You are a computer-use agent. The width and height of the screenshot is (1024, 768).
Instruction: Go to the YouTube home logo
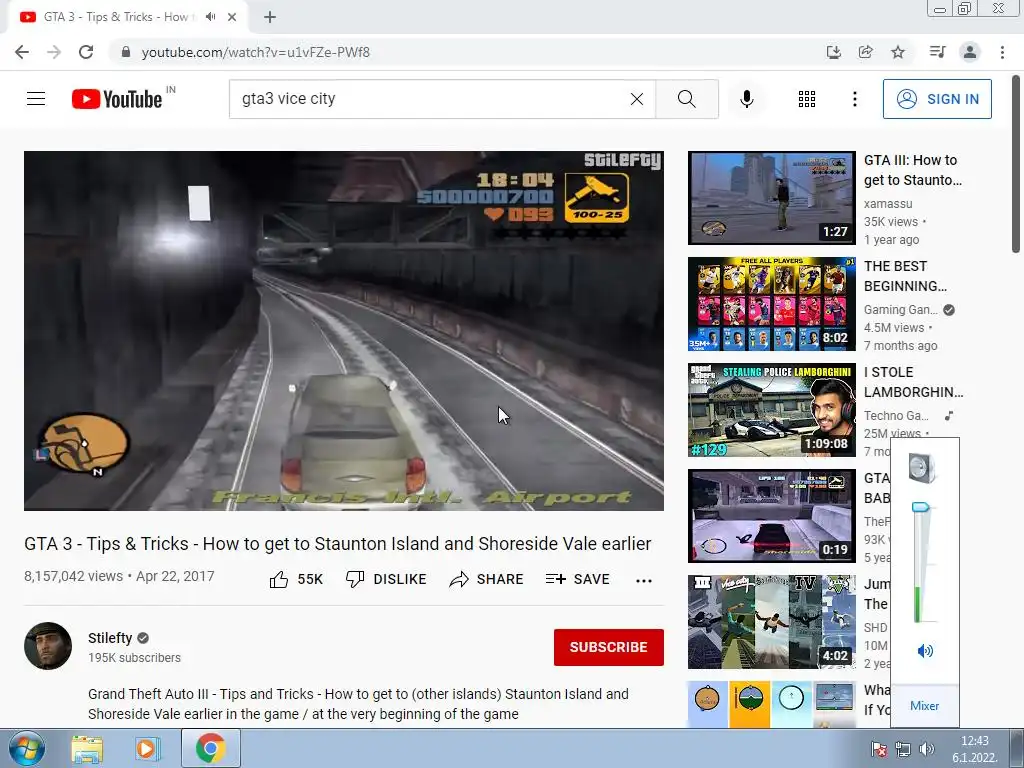tap(117, 99)
